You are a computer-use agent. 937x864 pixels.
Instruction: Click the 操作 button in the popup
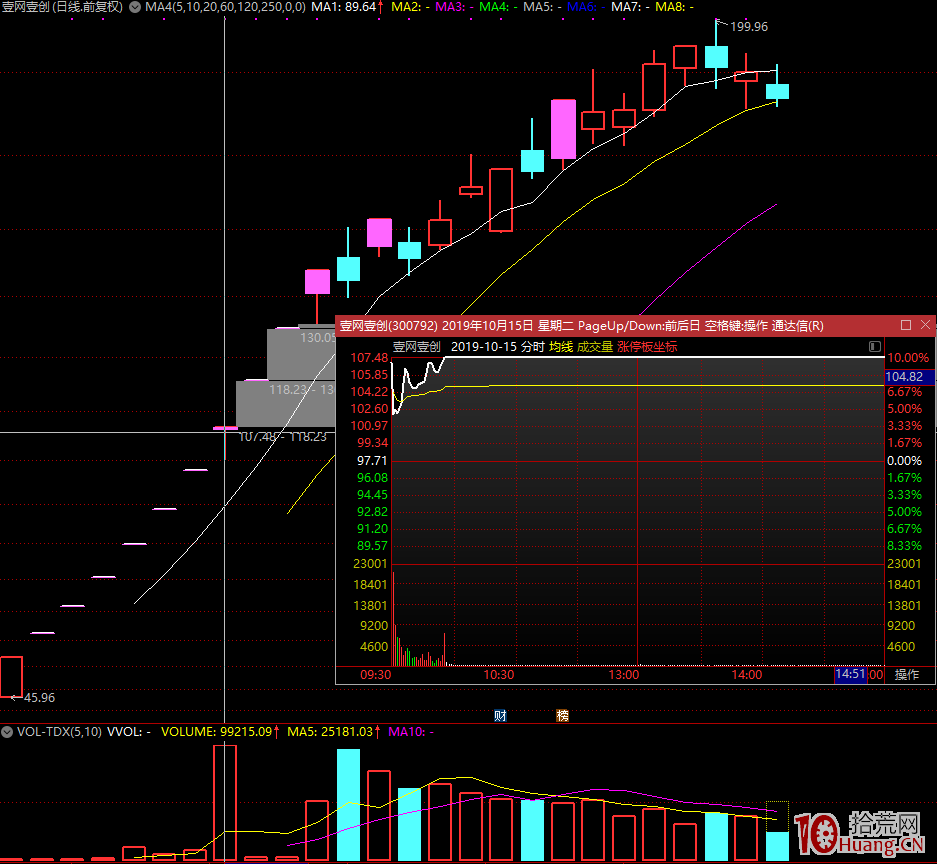(907, 675)
